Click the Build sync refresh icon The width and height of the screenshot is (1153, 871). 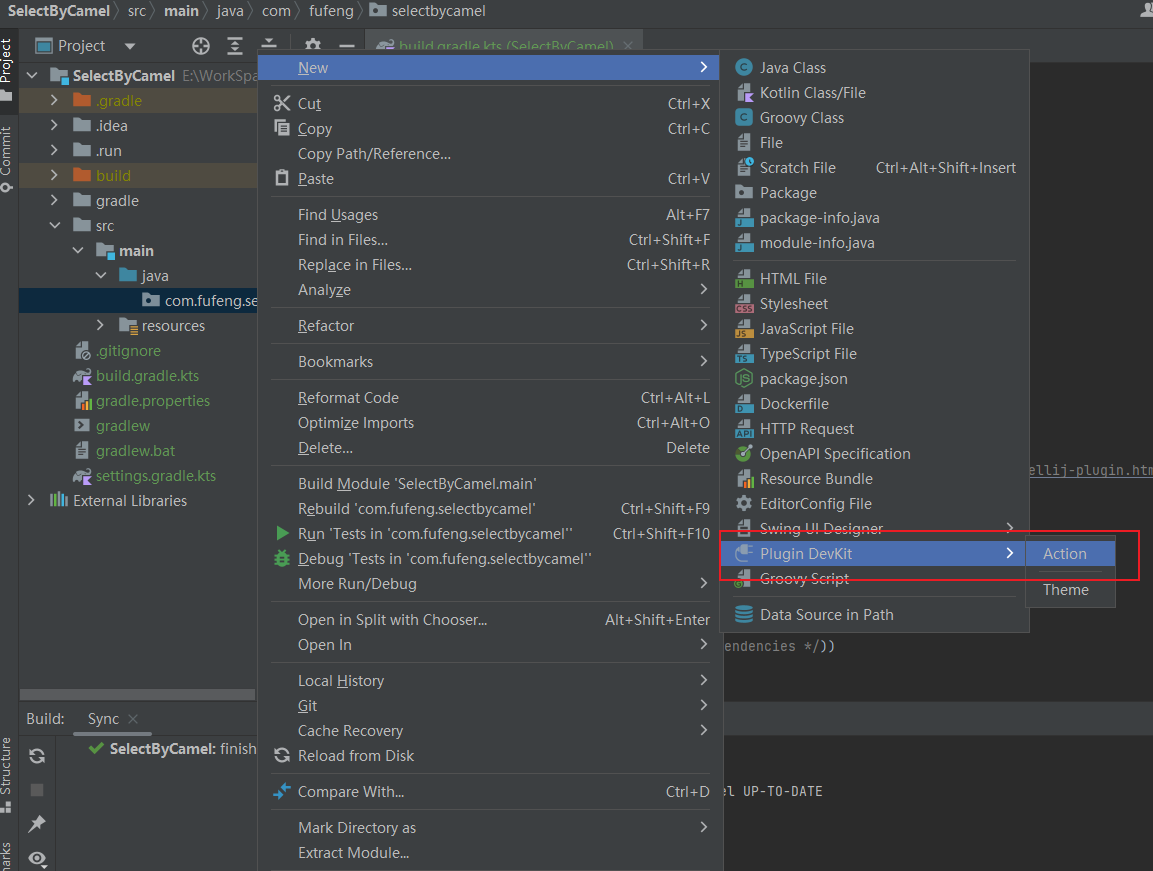[37, 756]
